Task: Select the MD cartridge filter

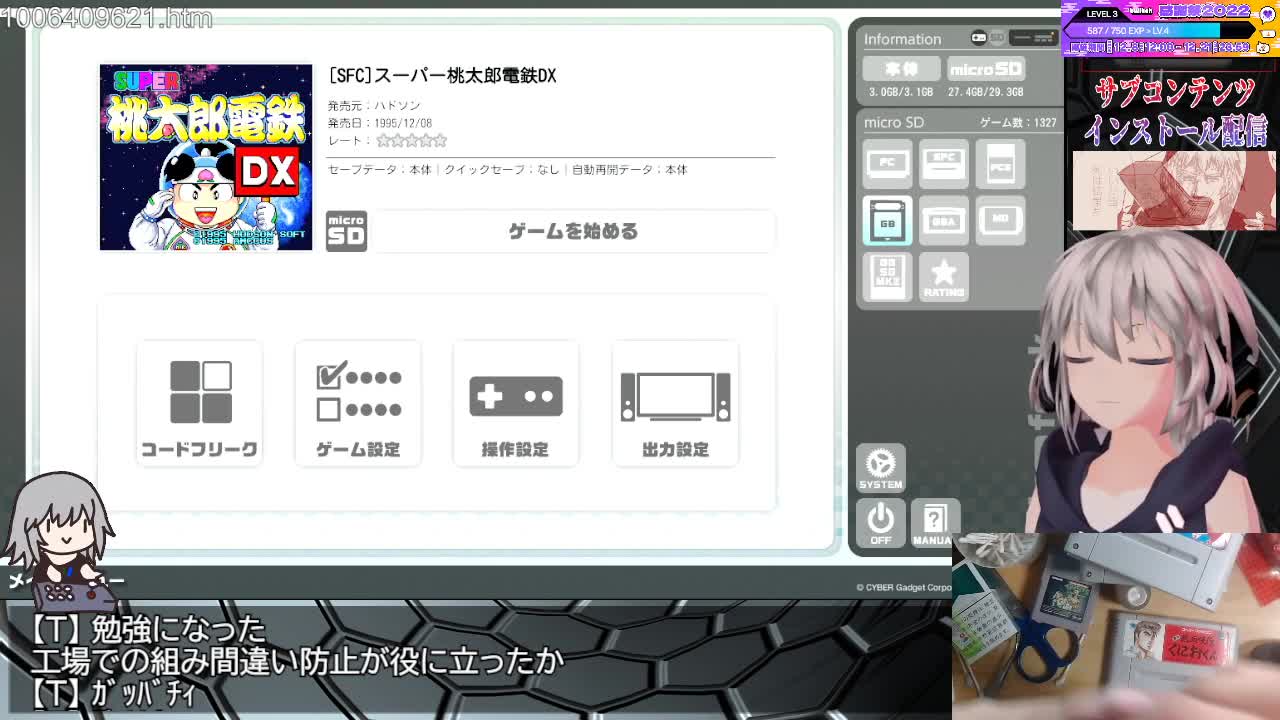Action: tap(1001, 221)
